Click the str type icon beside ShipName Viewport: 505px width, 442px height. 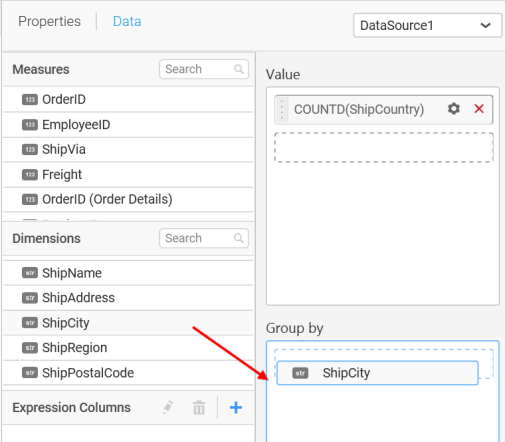click(30, 273)
